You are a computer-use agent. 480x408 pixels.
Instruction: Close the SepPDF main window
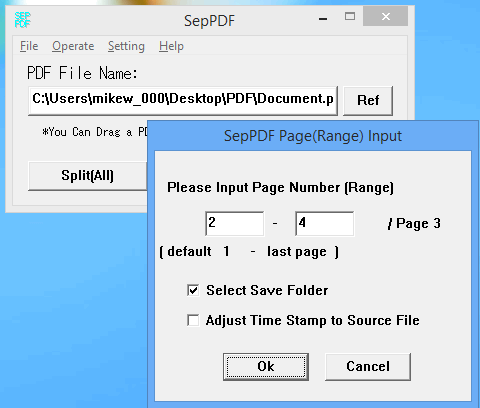click(x=386, y=17)
